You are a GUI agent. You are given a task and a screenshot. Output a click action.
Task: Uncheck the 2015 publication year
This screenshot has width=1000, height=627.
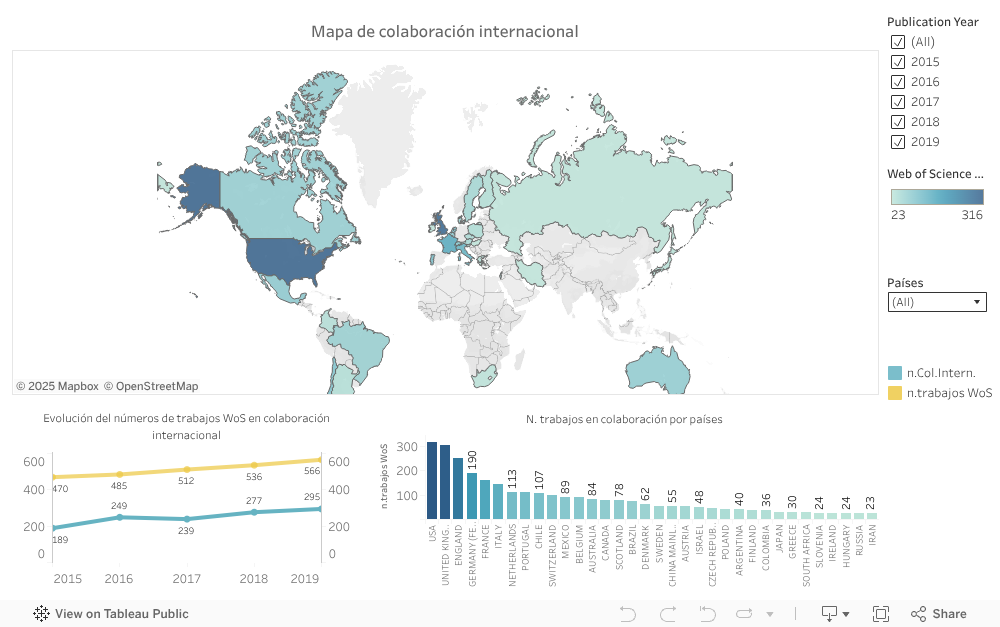click(897, 62)
